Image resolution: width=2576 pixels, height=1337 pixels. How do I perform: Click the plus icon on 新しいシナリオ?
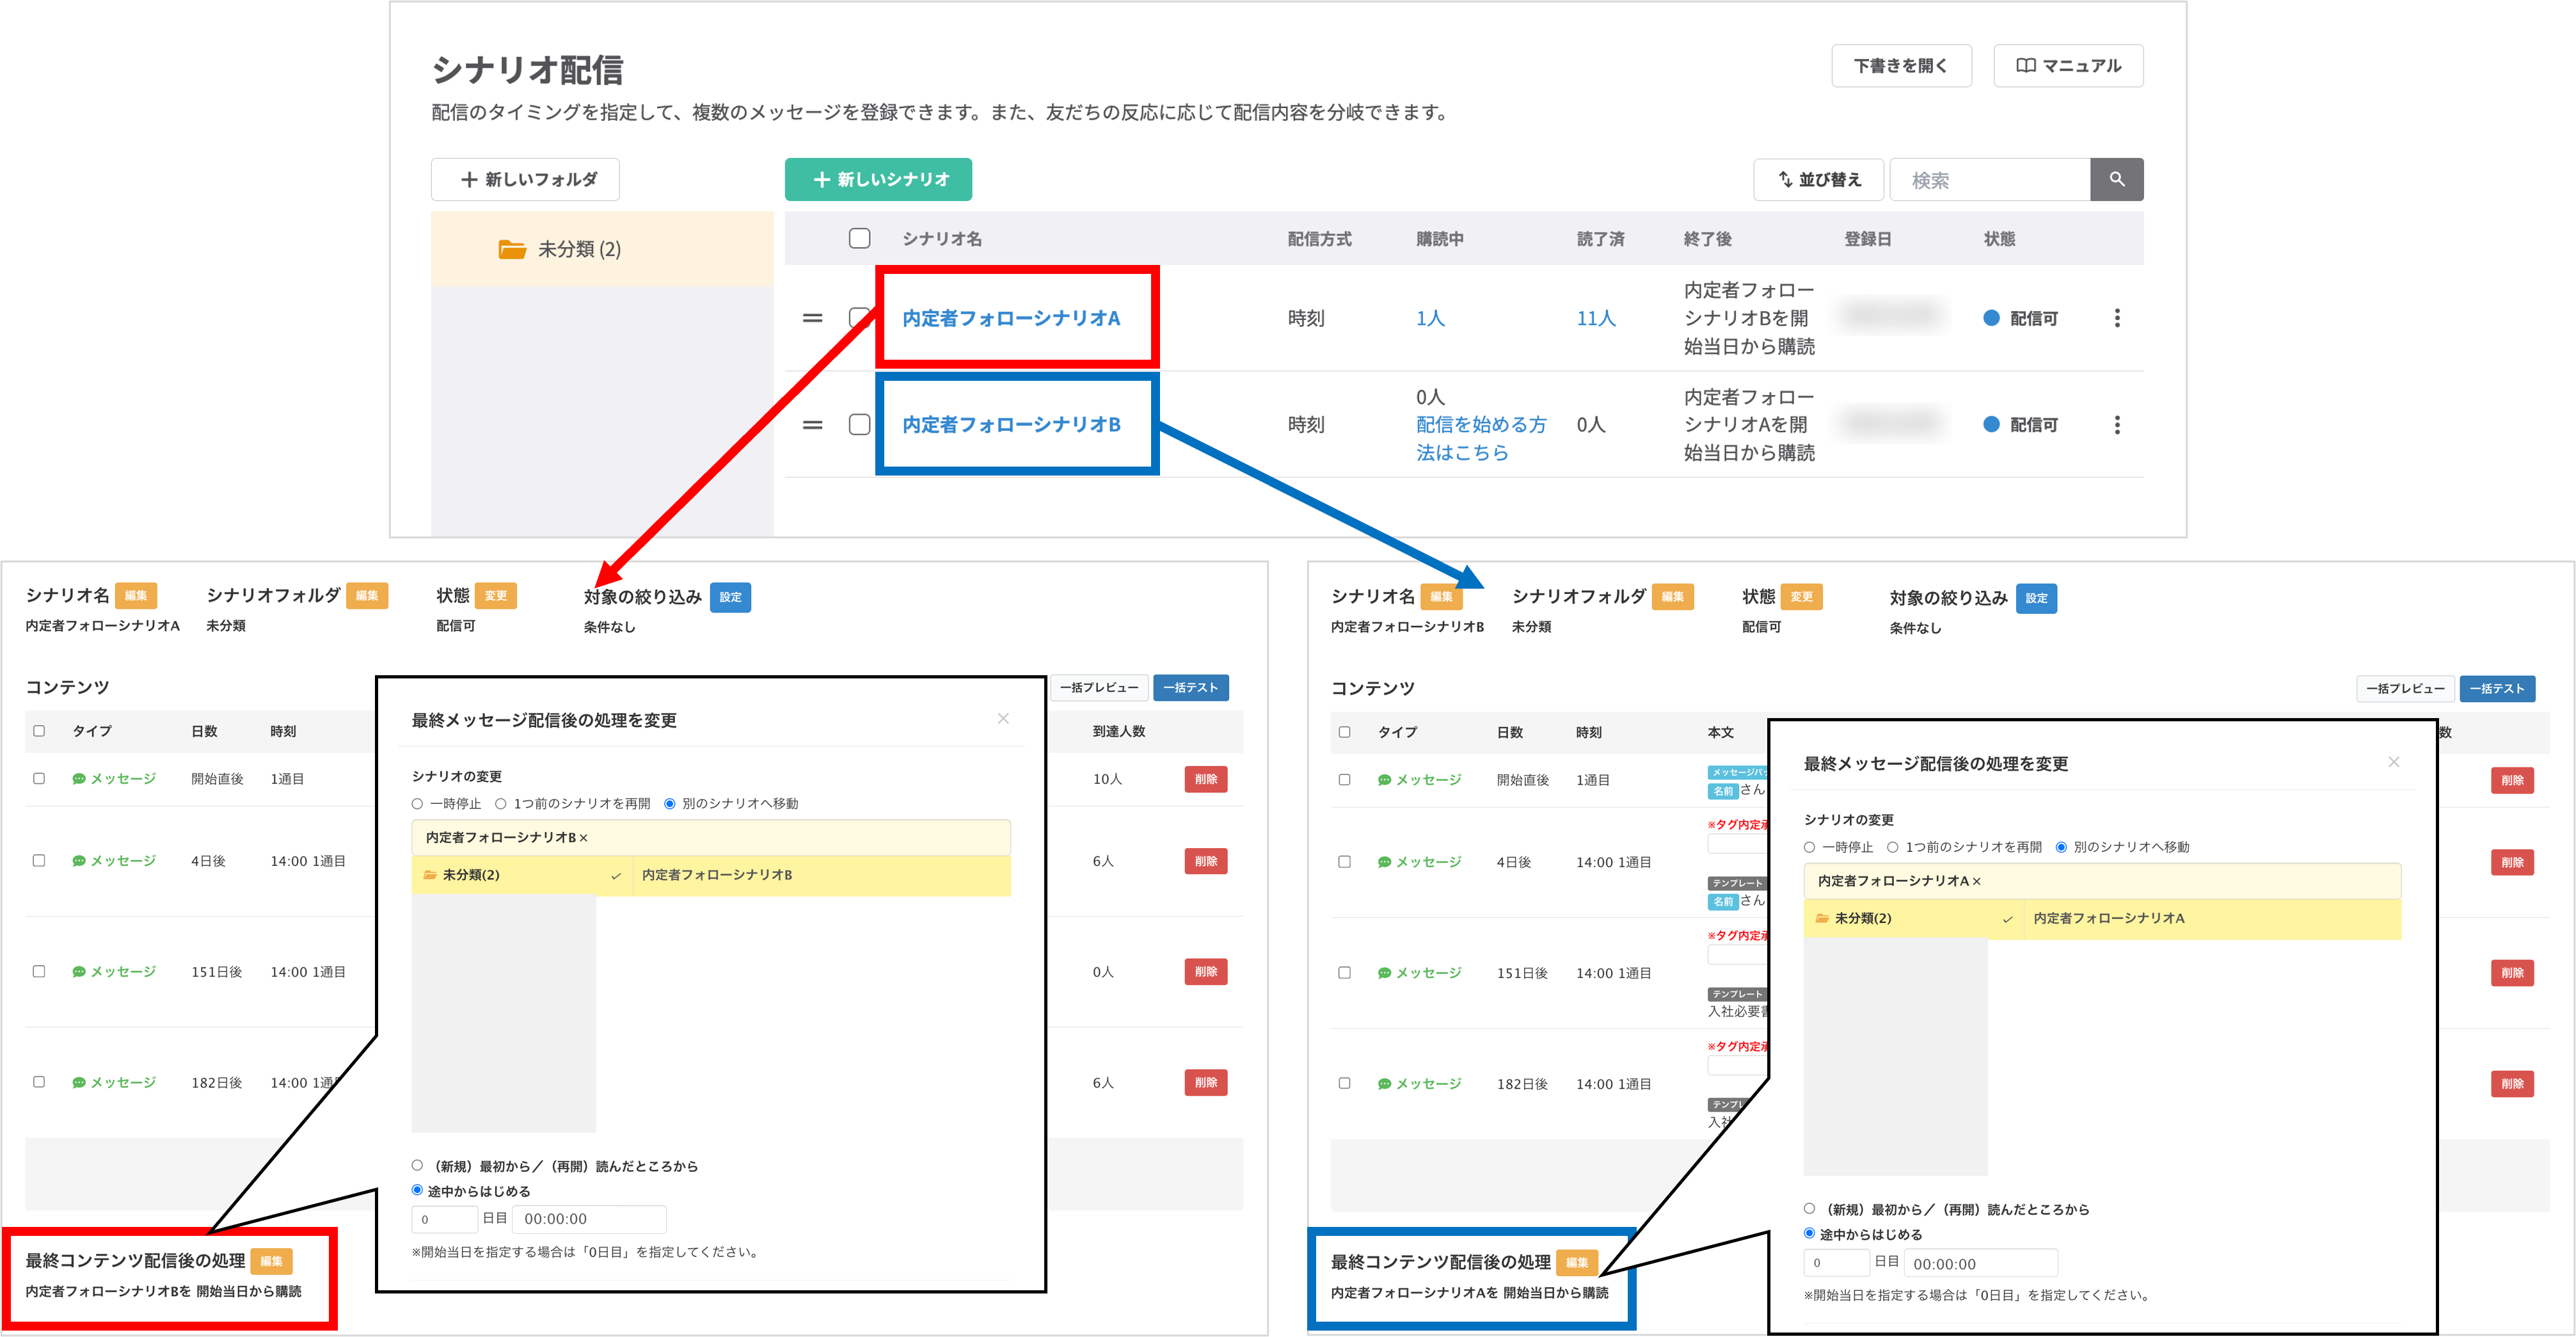pos(822,179)
